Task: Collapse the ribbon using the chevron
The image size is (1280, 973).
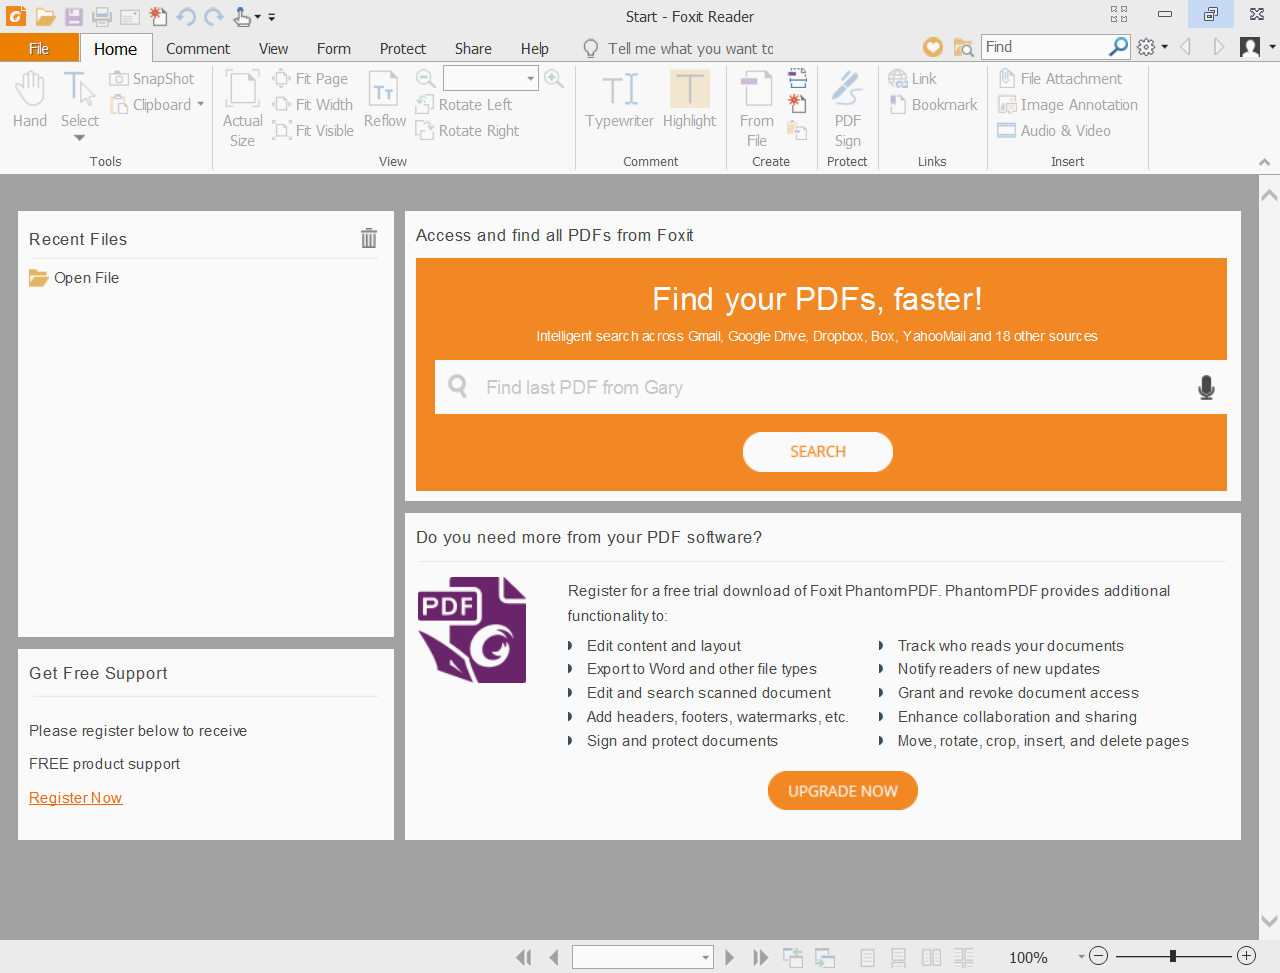Action: [x=1264, y=162]
